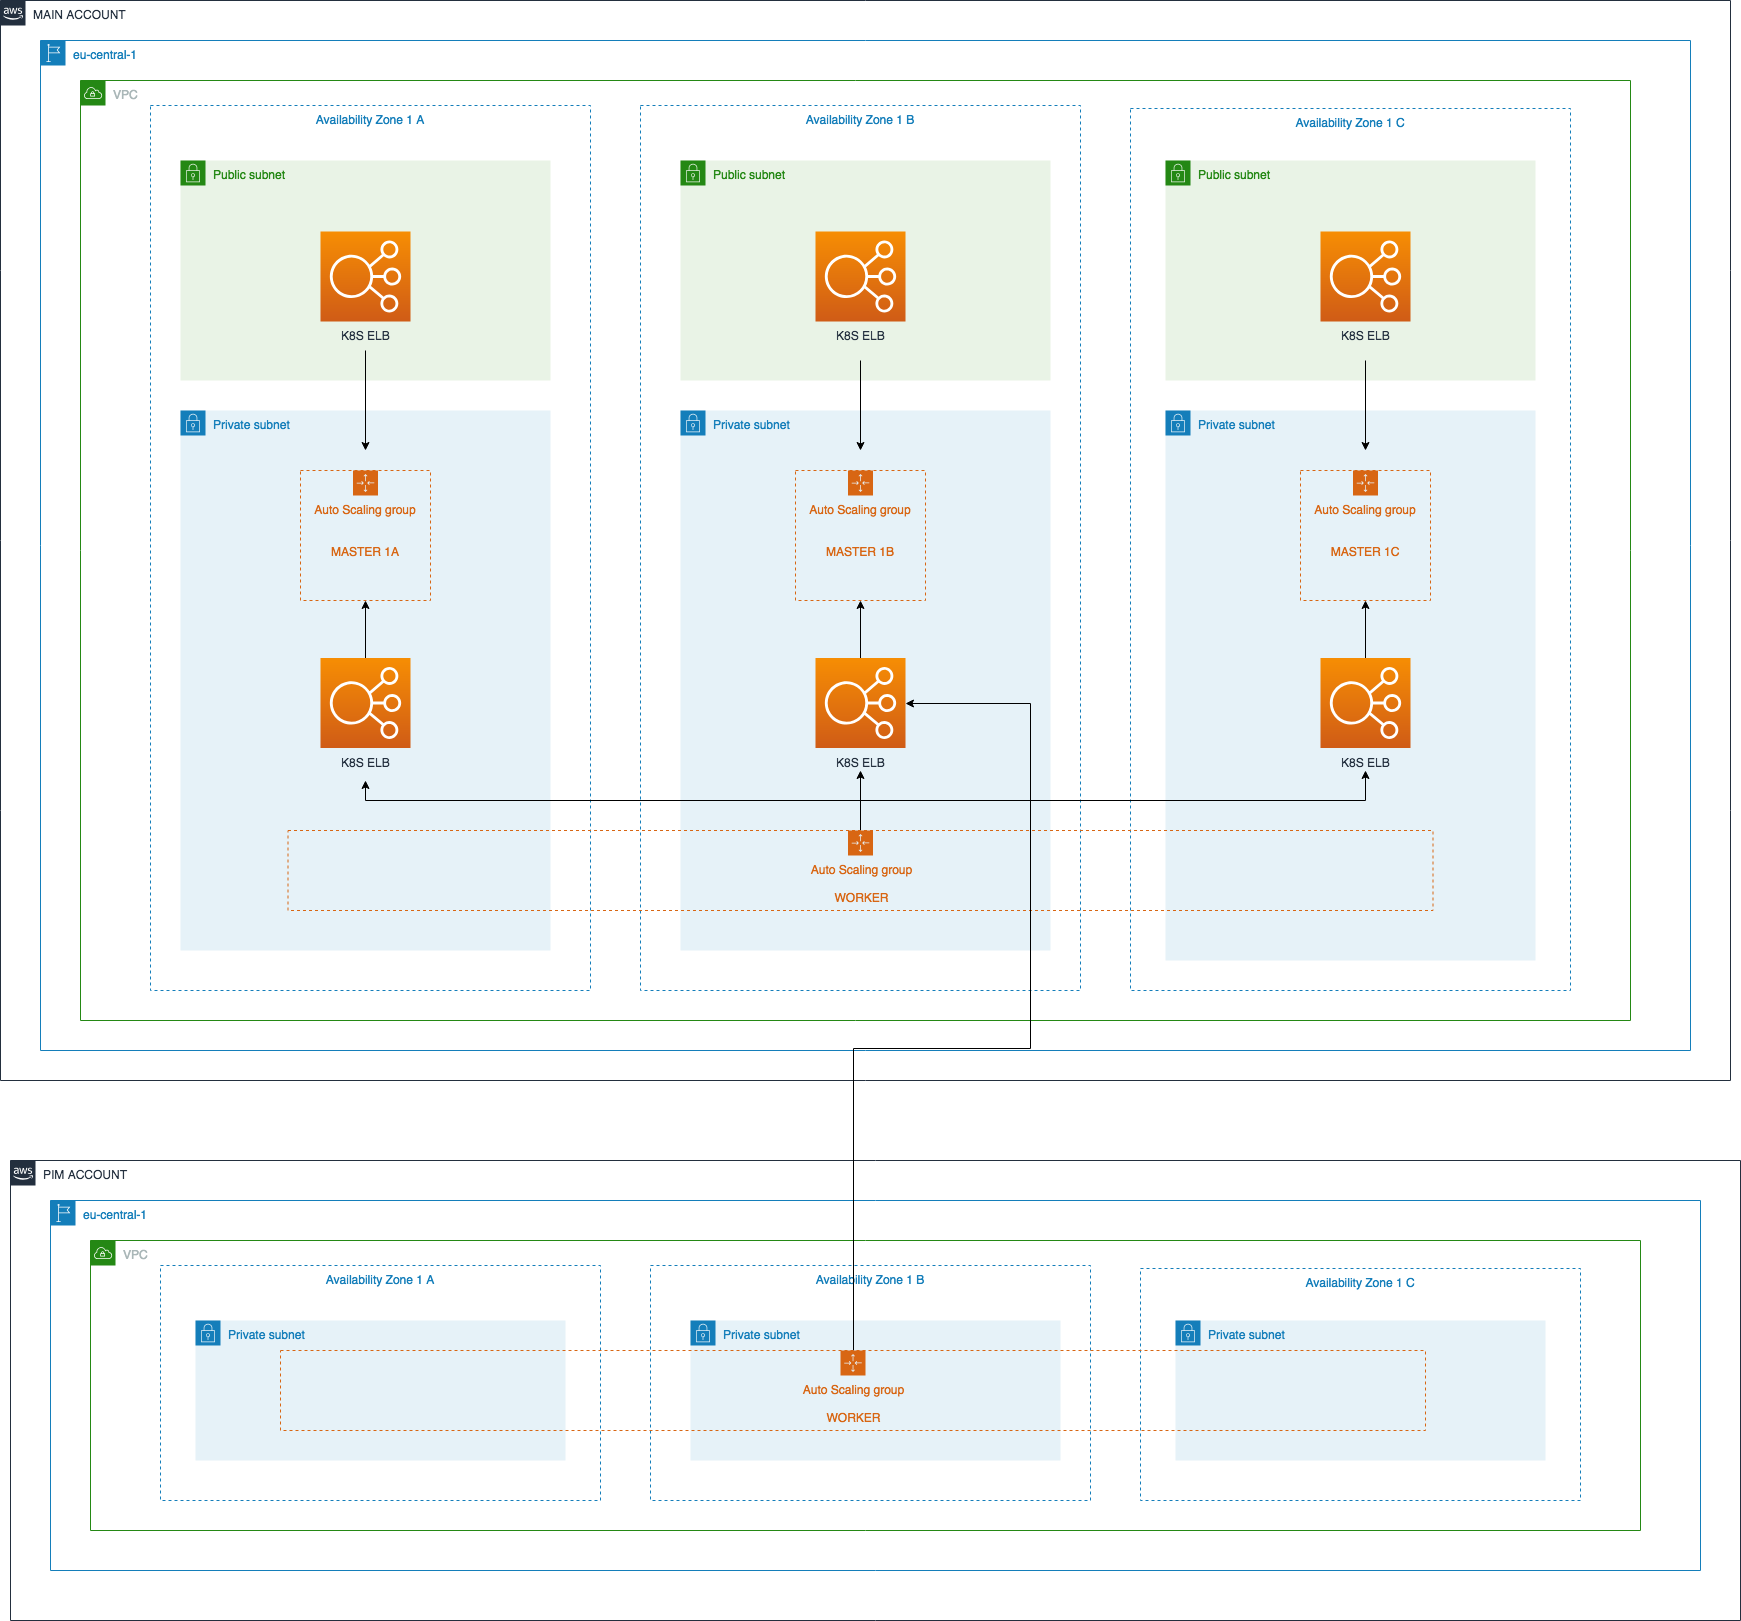Select the K8S ELB icon in Zone 1A public subnet
The height and width of the screenshot is (1621, 1741).
365,277
